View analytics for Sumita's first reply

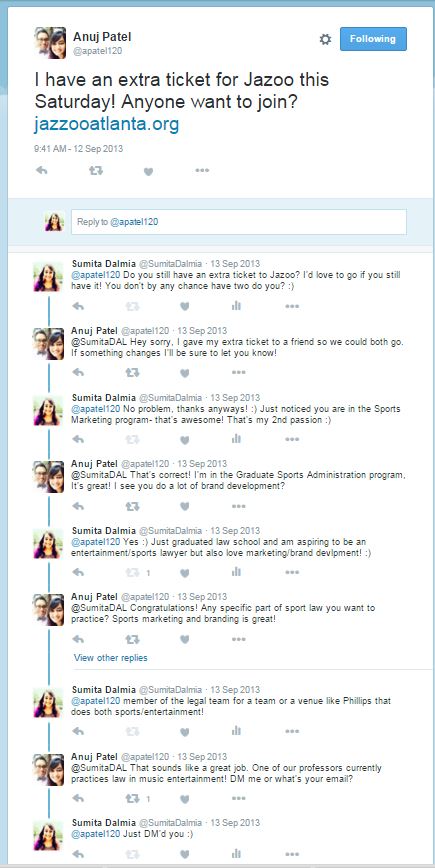click(236, 306)
